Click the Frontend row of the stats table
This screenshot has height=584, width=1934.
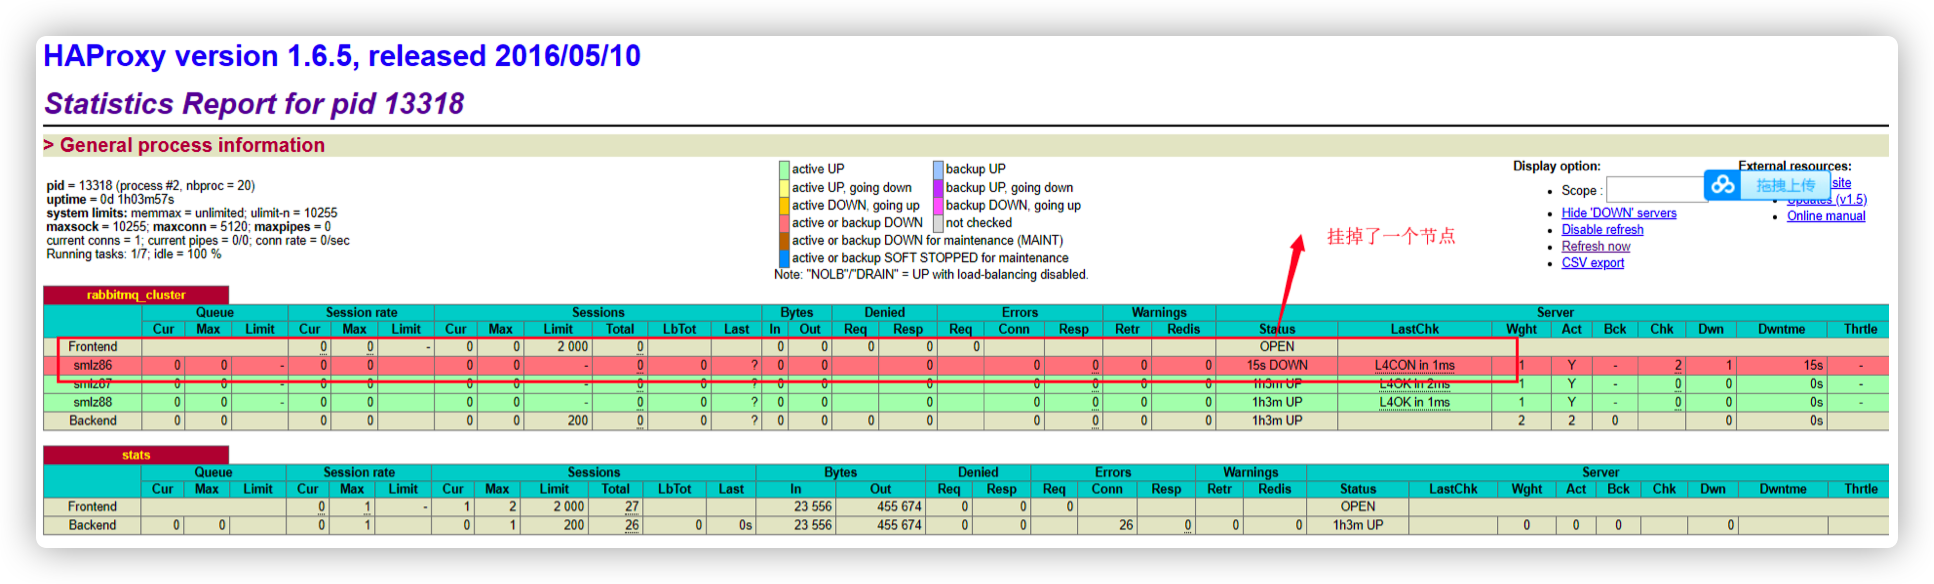(966, 507)
